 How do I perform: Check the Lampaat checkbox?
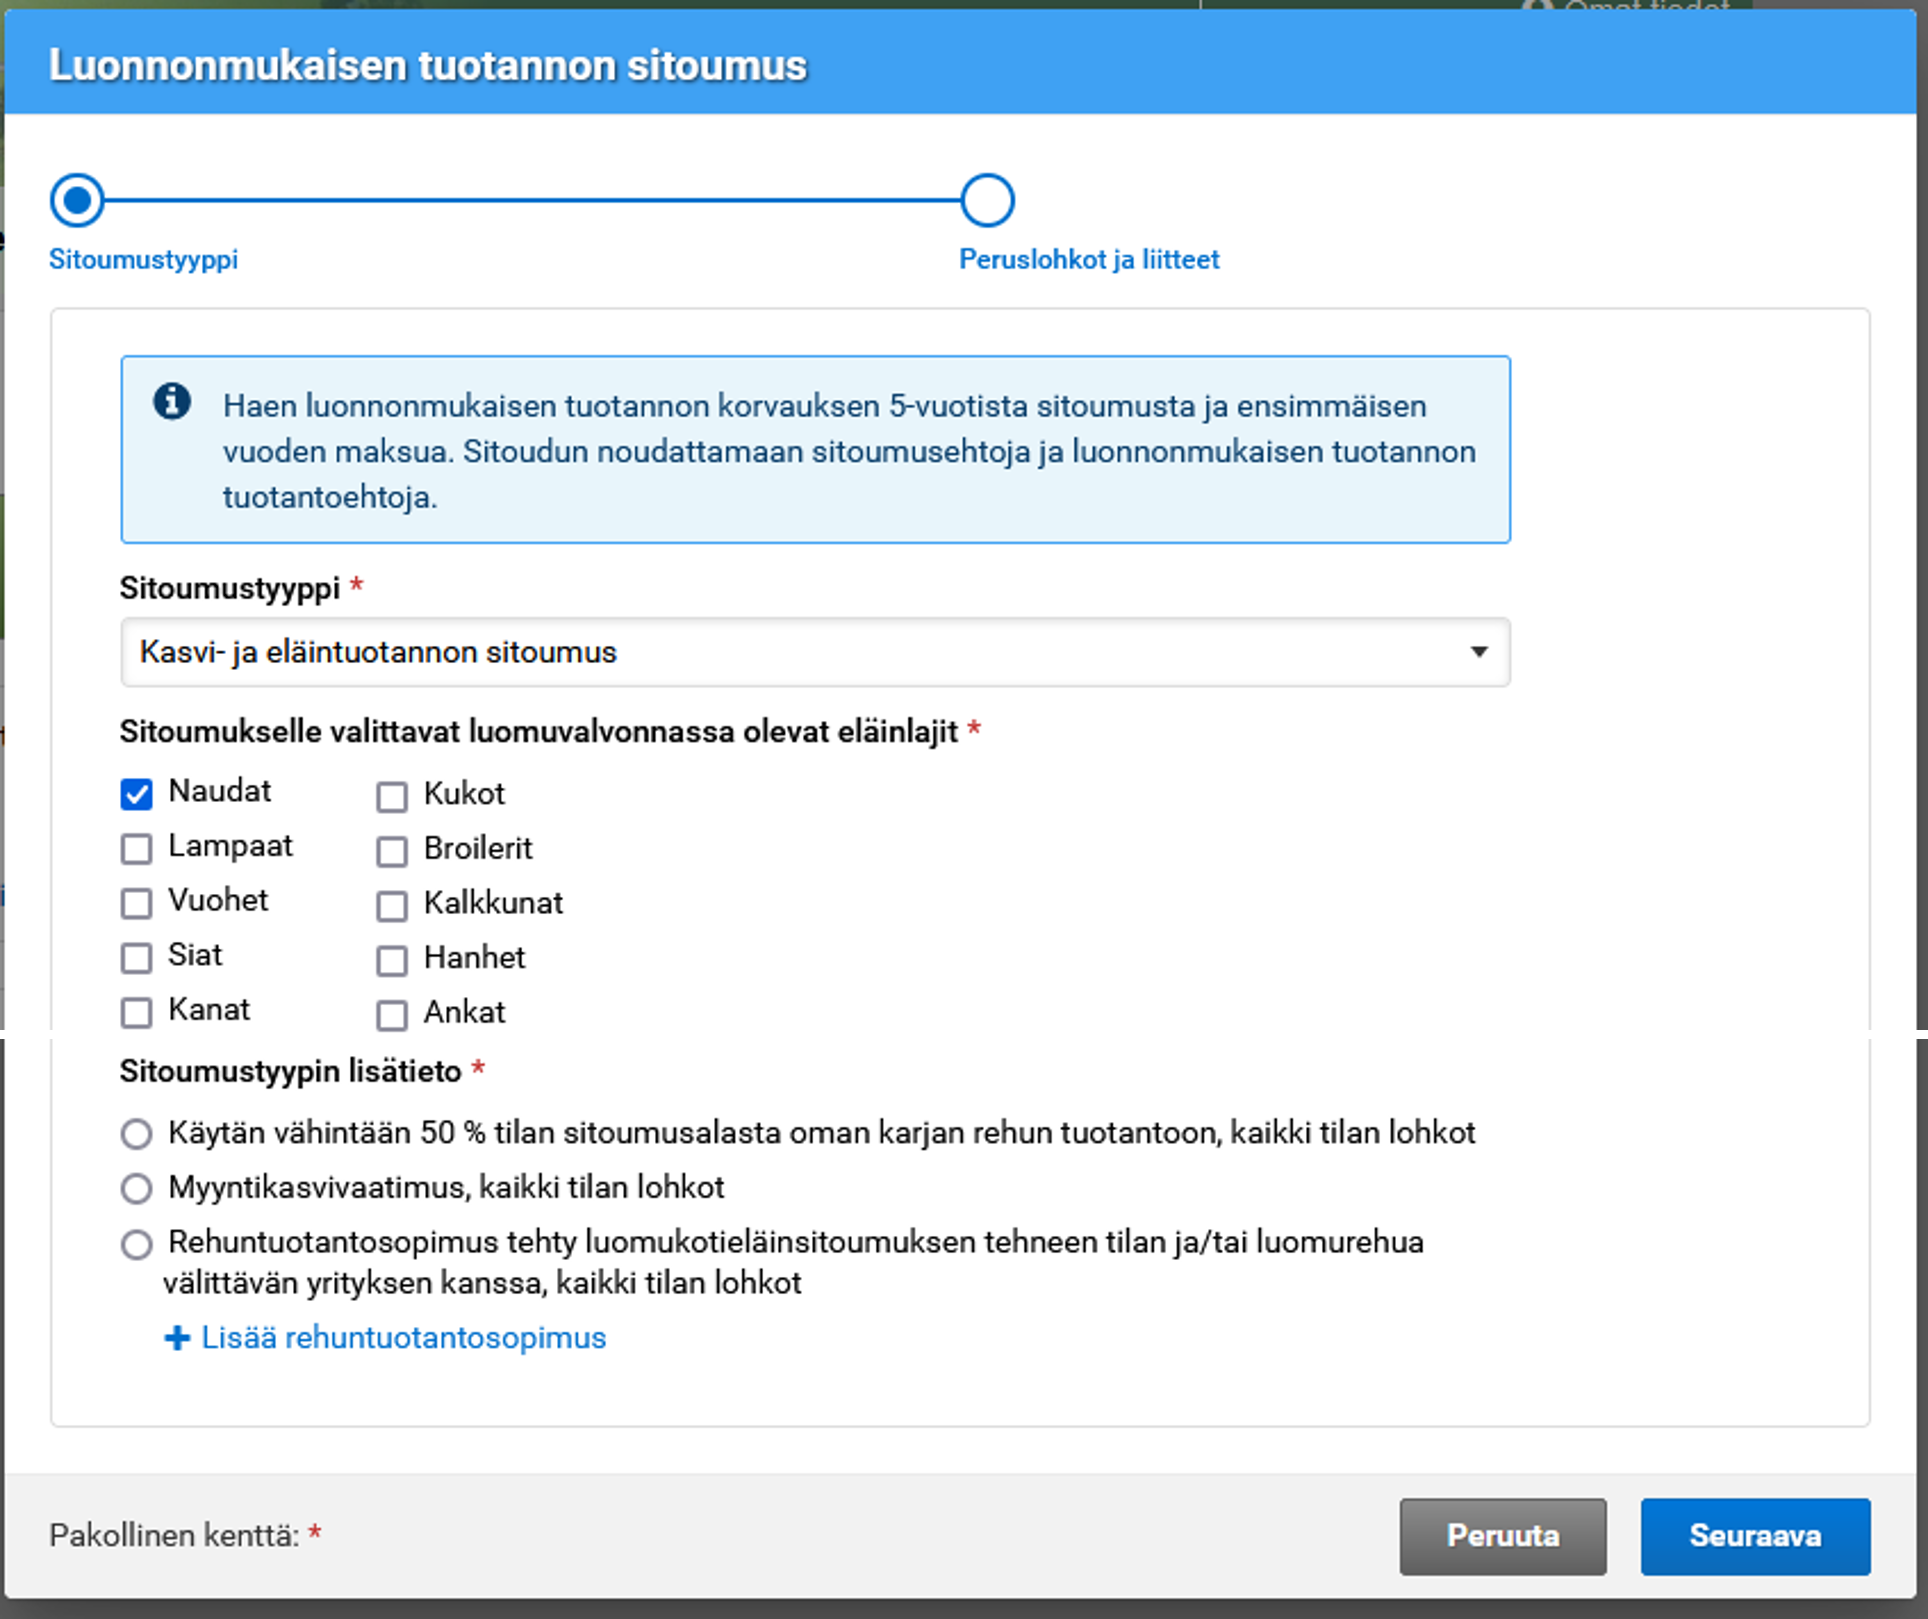click(x=136, y=849)
